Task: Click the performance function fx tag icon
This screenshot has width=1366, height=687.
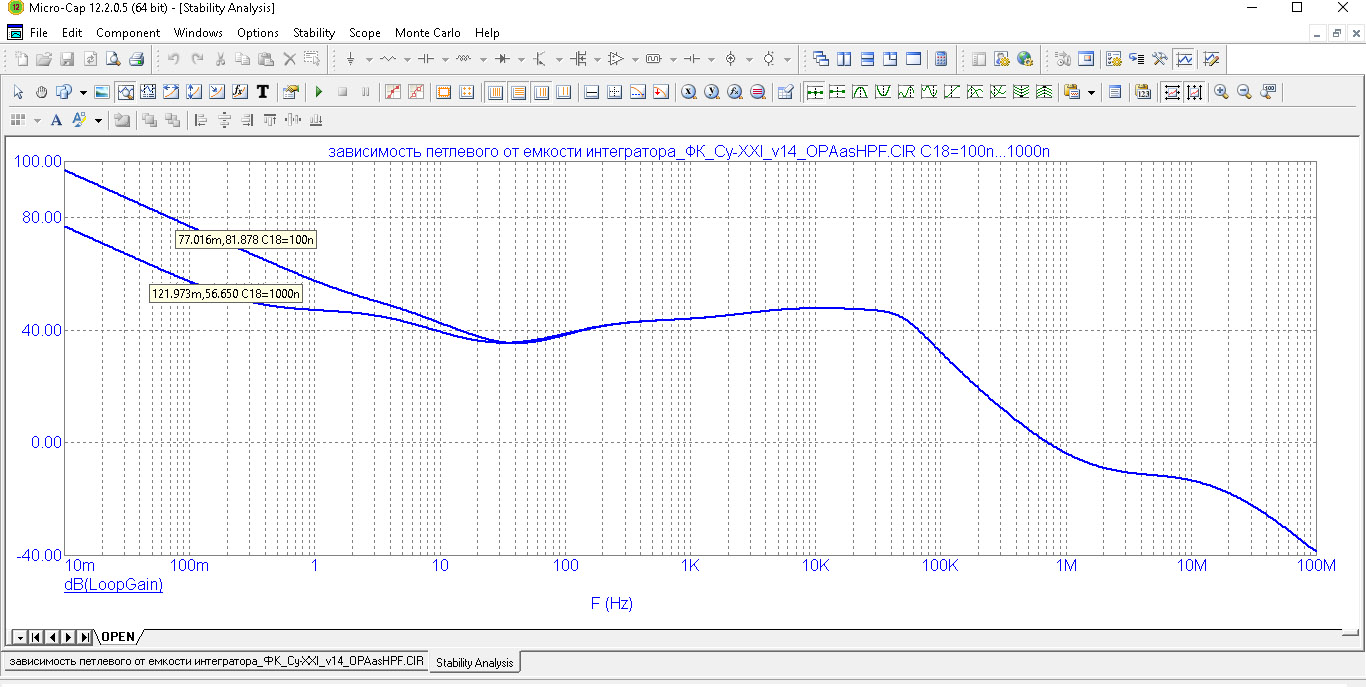Action: click(239, 92)
